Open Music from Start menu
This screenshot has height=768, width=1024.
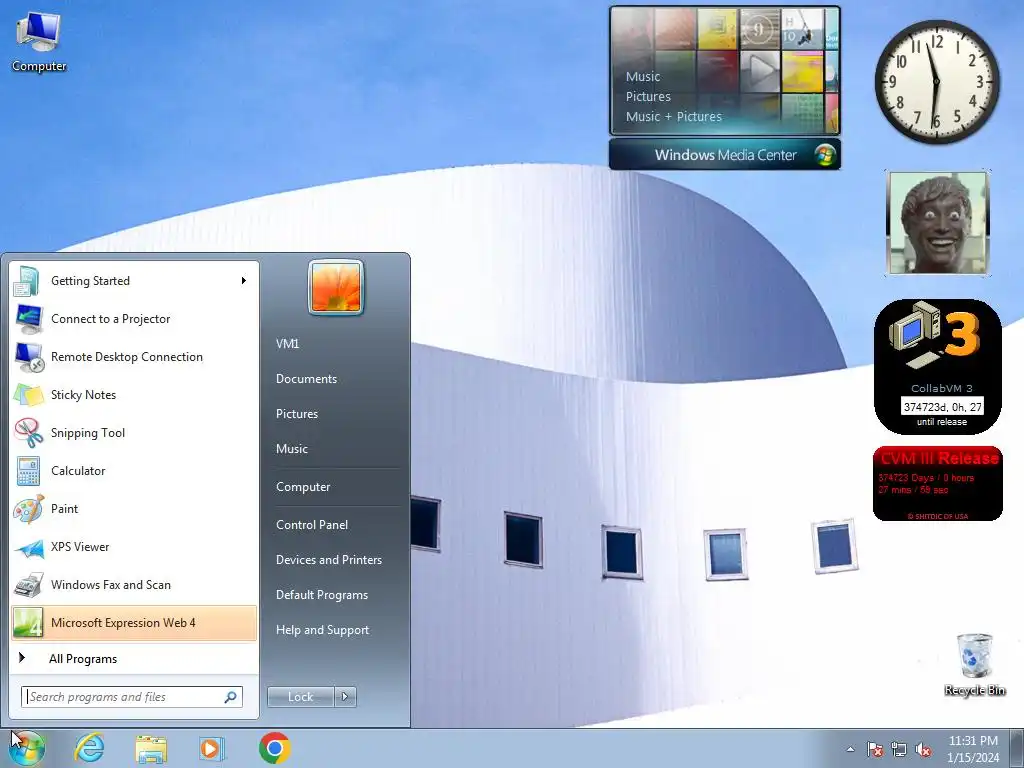291,449
